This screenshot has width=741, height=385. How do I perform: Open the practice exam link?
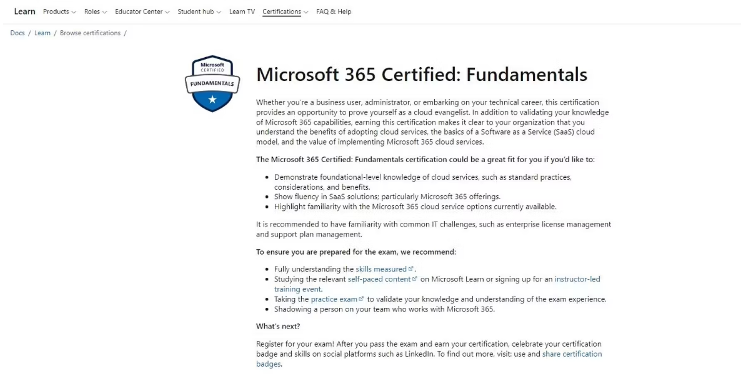(334, 299)
